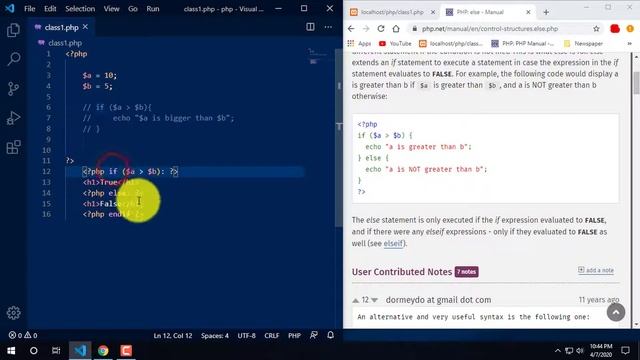This screenshot has height=360, width=640.
Task: Open the Run menu
Action: point(153,9)
